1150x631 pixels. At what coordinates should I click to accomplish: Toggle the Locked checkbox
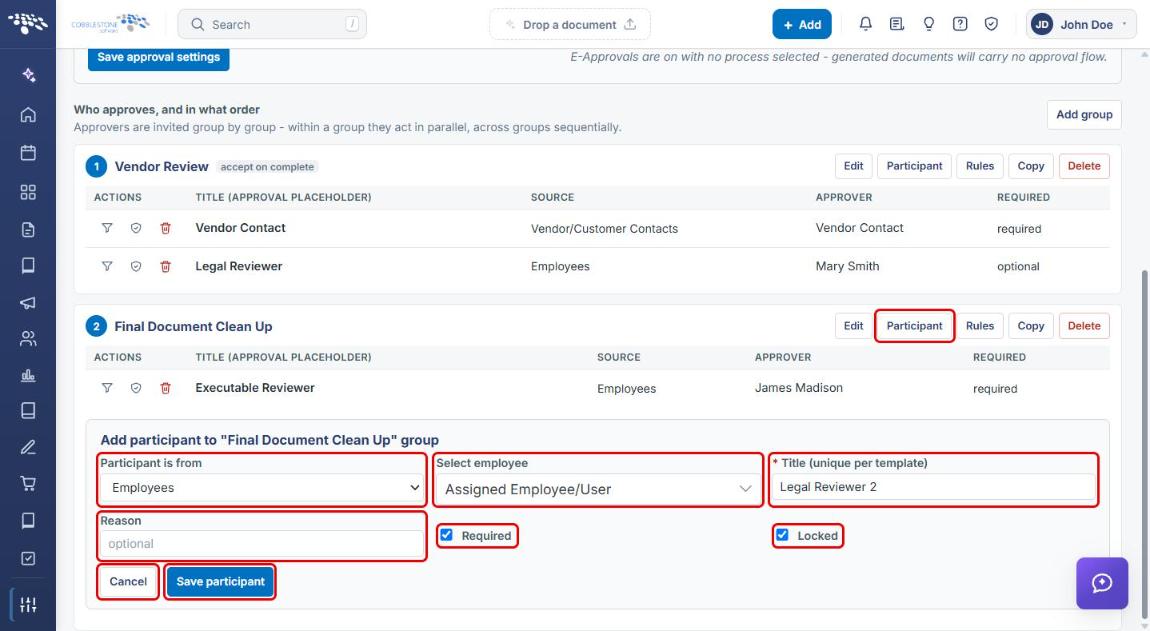click(x=782, y=535)
